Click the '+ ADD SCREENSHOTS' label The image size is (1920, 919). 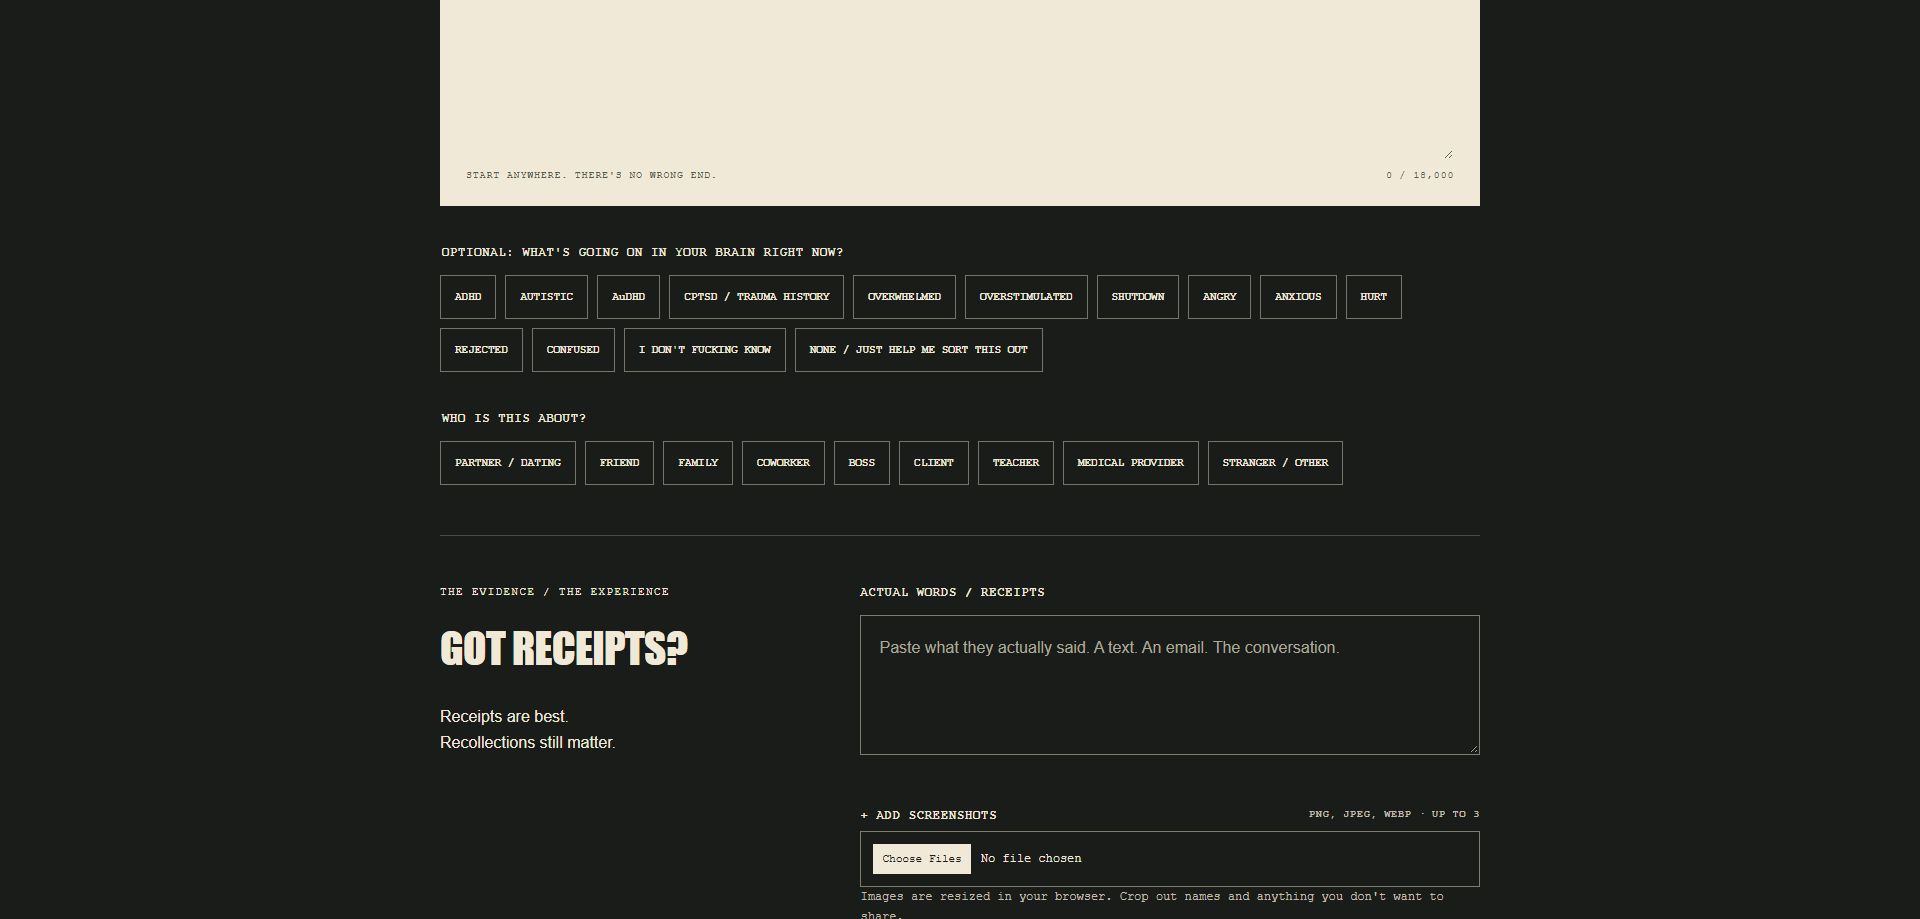click(928, 815)
